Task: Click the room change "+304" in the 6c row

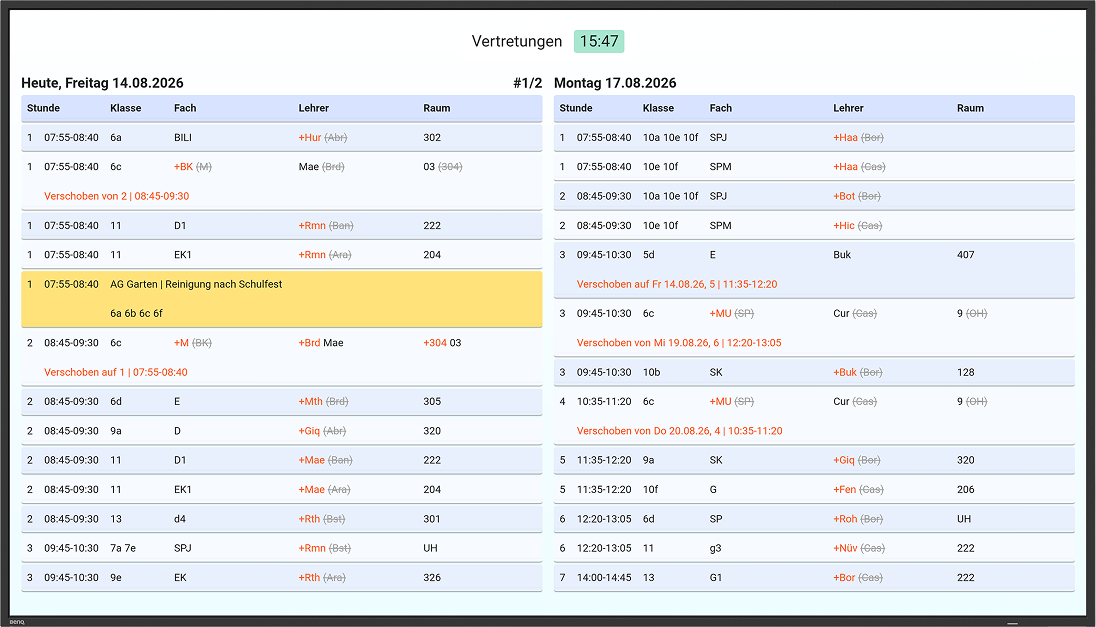Action: (x=435, y=343)
